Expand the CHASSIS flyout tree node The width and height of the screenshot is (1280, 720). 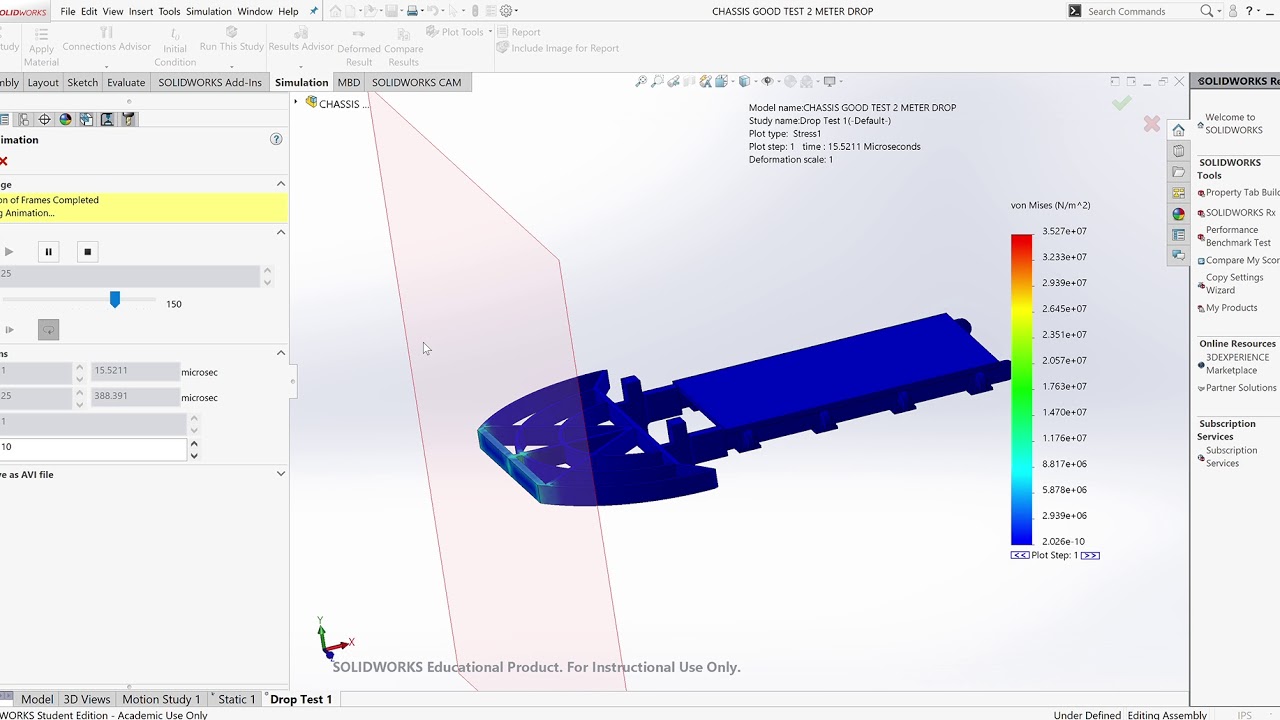pos(296,103)
